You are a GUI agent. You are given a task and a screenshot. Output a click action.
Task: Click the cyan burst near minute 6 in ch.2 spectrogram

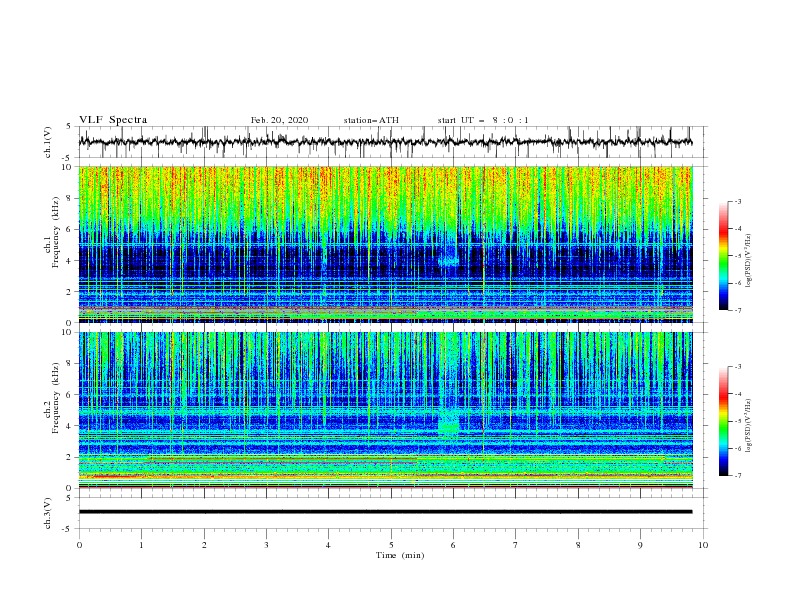[449, 423]
